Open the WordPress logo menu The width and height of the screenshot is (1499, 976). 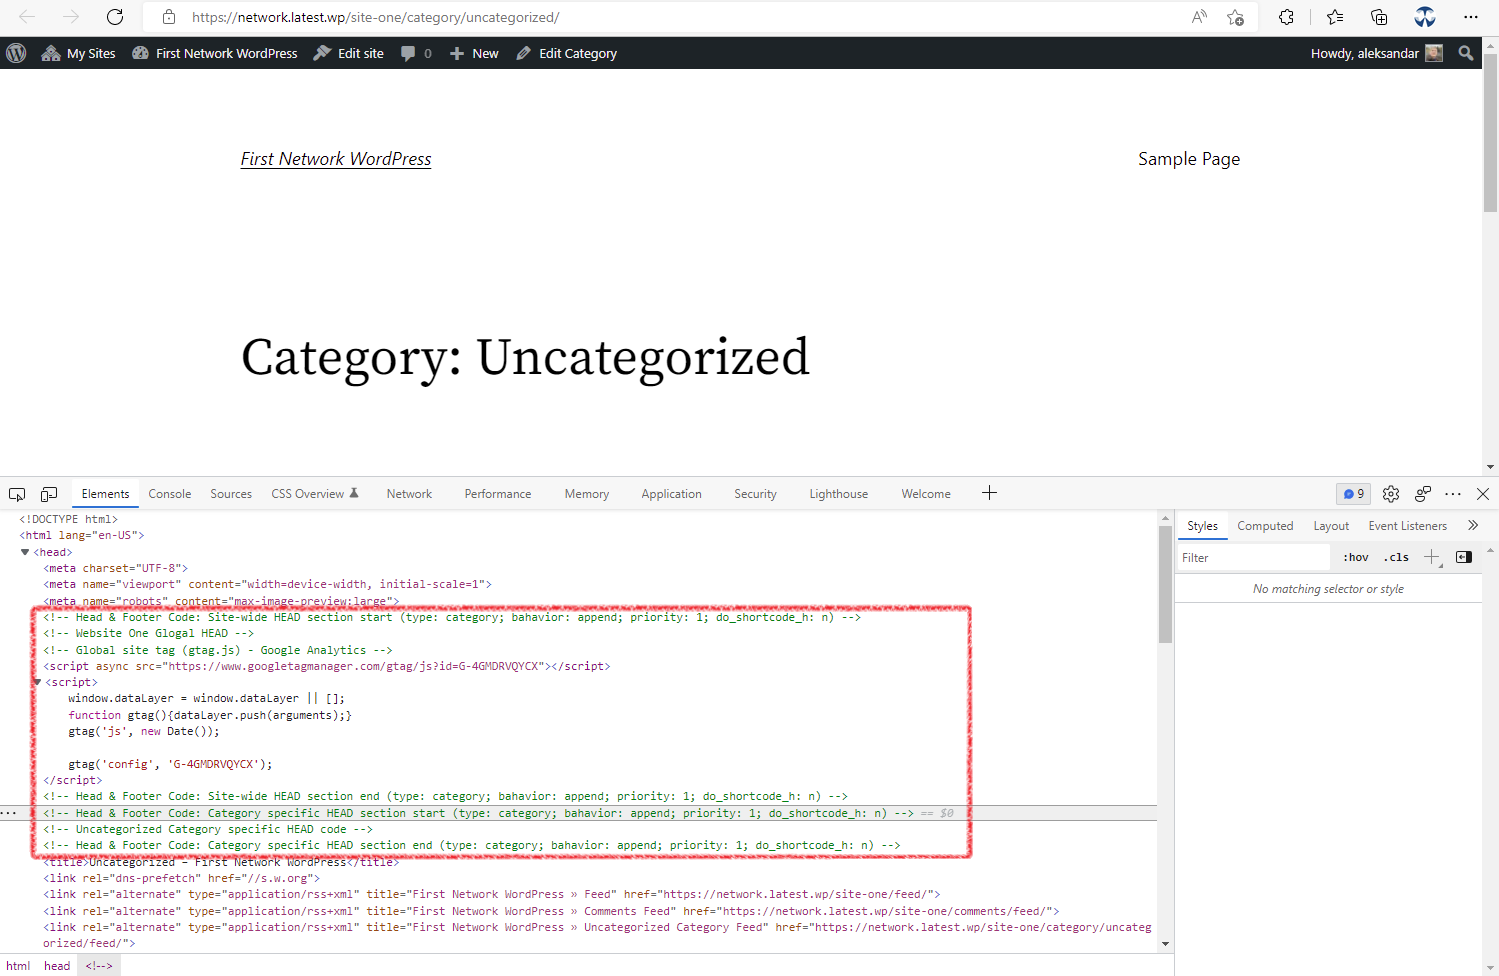(x=16, y=53)
